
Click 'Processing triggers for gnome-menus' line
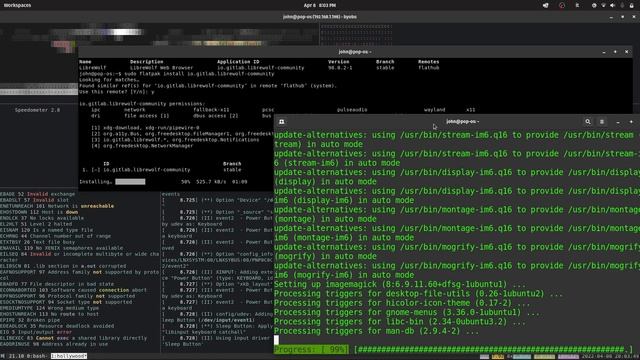click(407, 313)
